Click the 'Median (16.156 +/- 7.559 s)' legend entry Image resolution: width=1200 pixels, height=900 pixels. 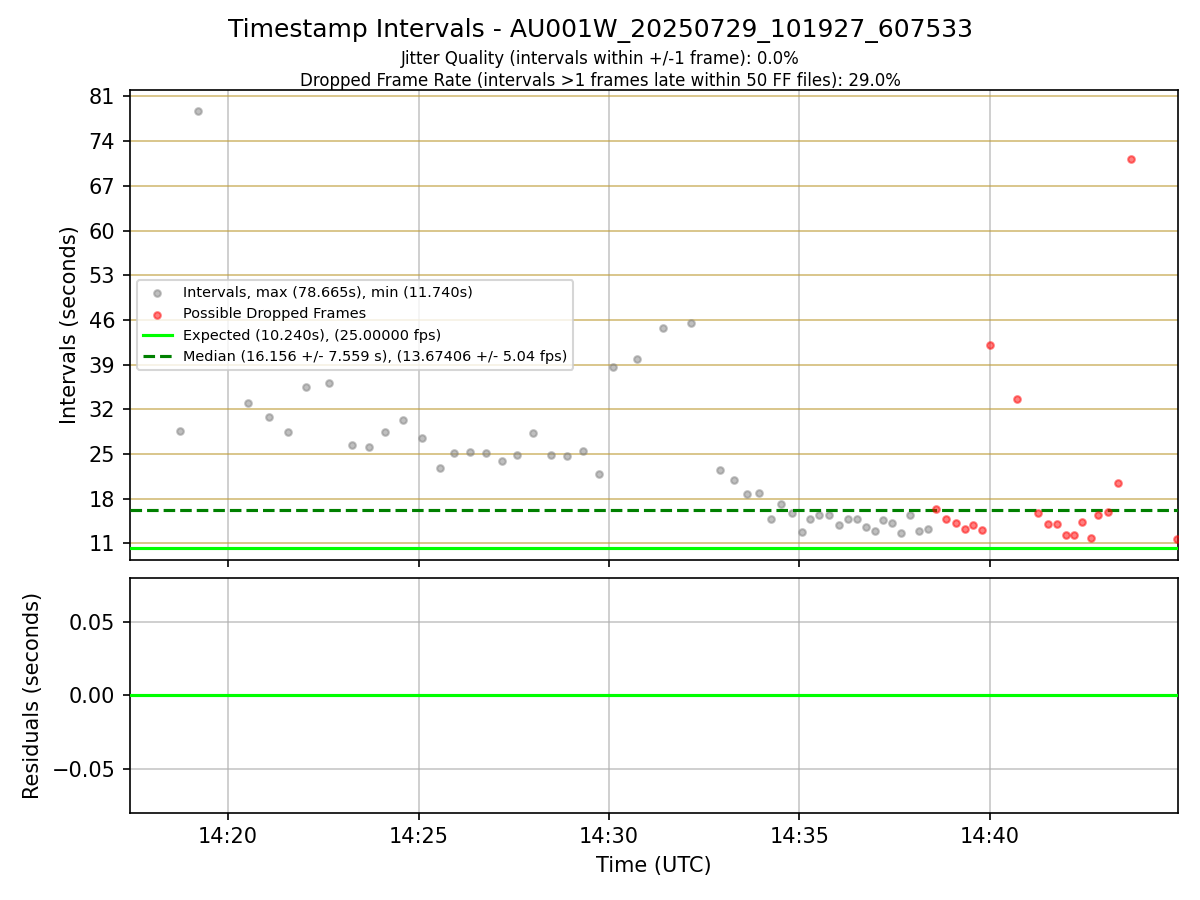point(375,356)
